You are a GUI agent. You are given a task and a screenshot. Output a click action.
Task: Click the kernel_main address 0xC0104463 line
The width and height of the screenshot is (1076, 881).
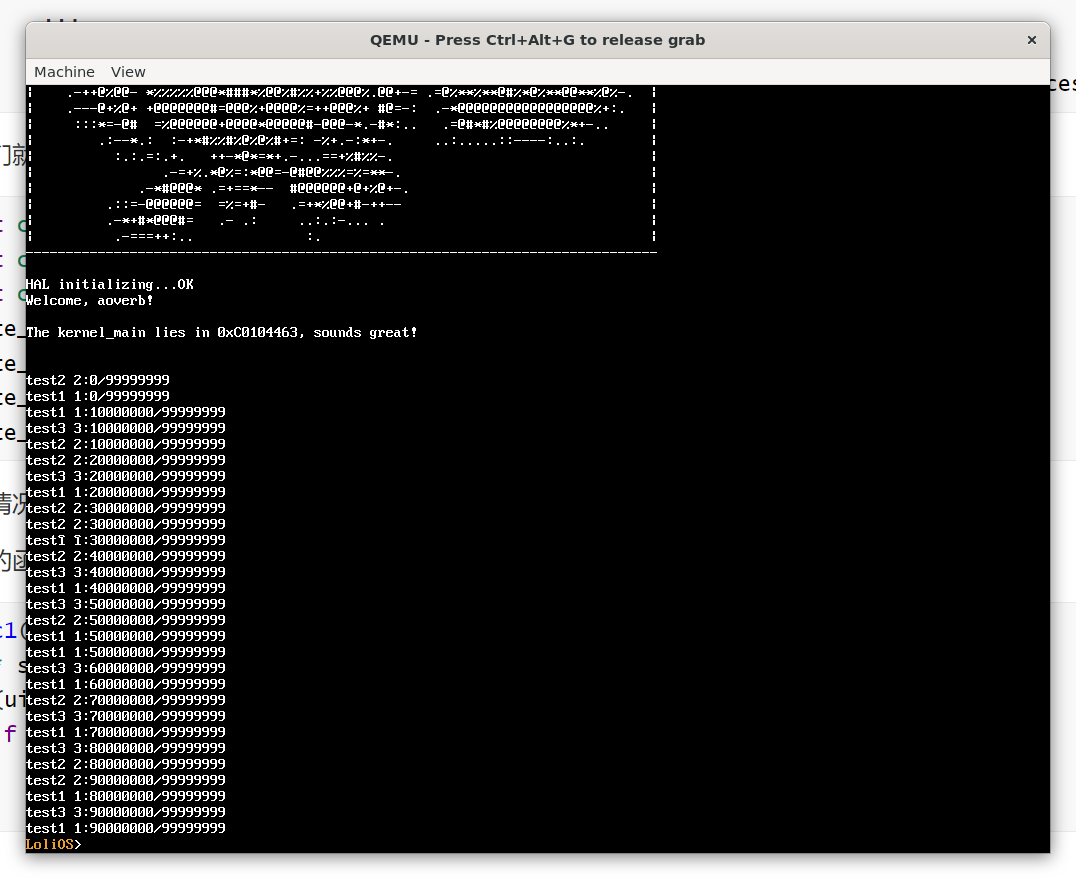point(221,333)
